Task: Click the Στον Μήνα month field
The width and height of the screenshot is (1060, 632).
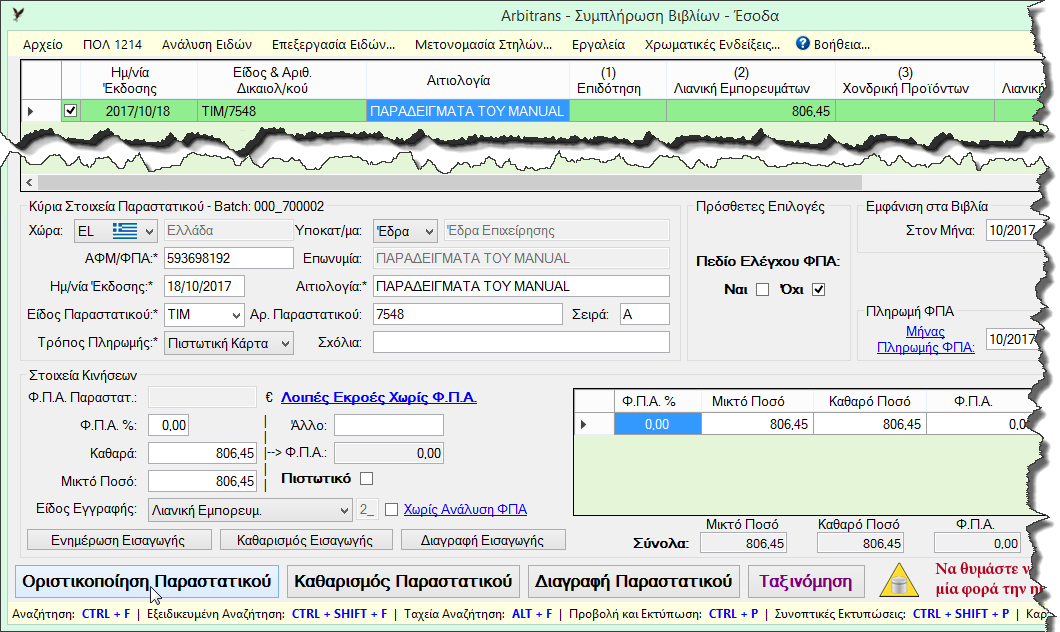Action: pyautogui.click(x=1011, y=230)
